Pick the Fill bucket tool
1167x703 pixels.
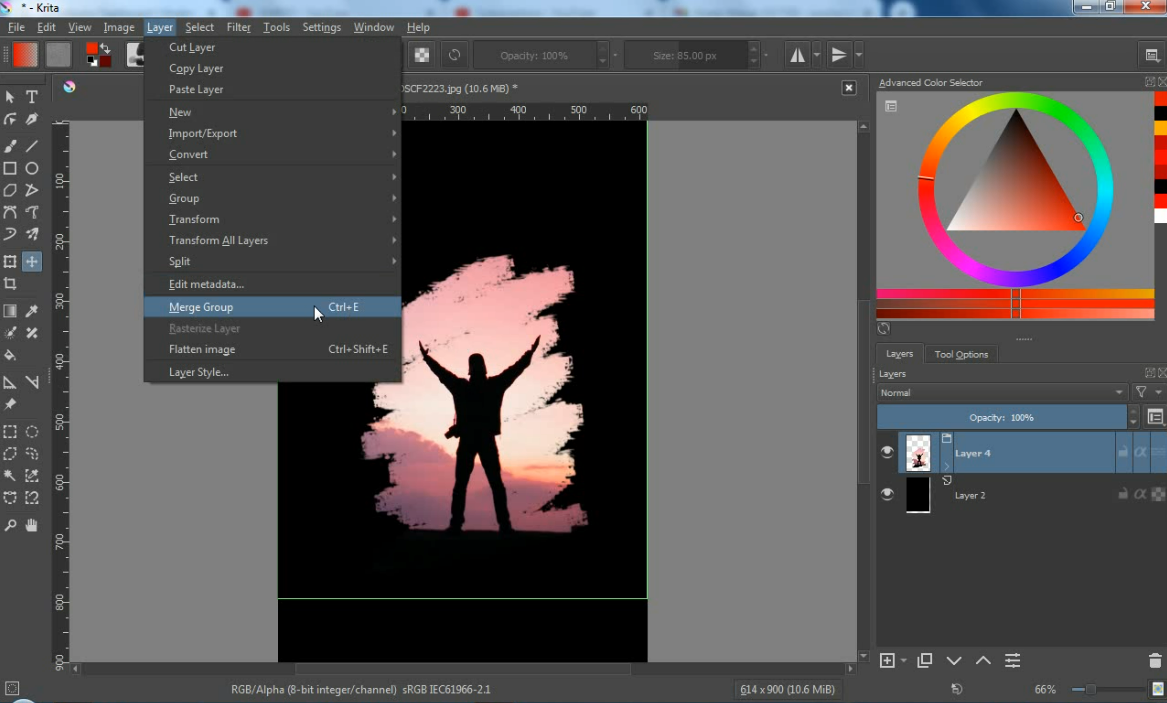(x=10, y=355)
